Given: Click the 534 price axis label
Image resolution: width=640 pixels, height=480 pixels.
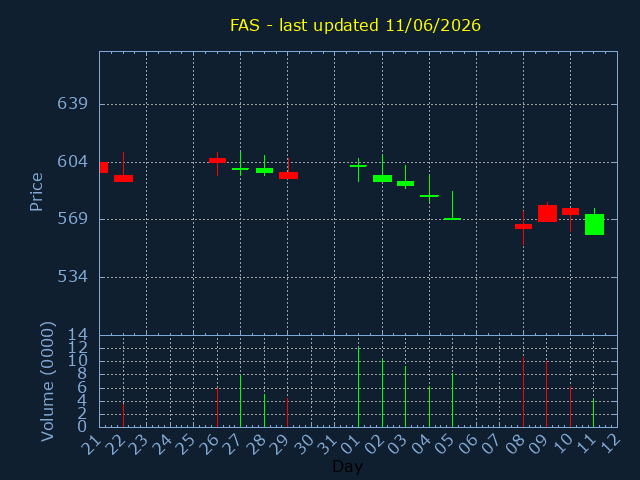Looking at the screenshot, I should [73, 277].
